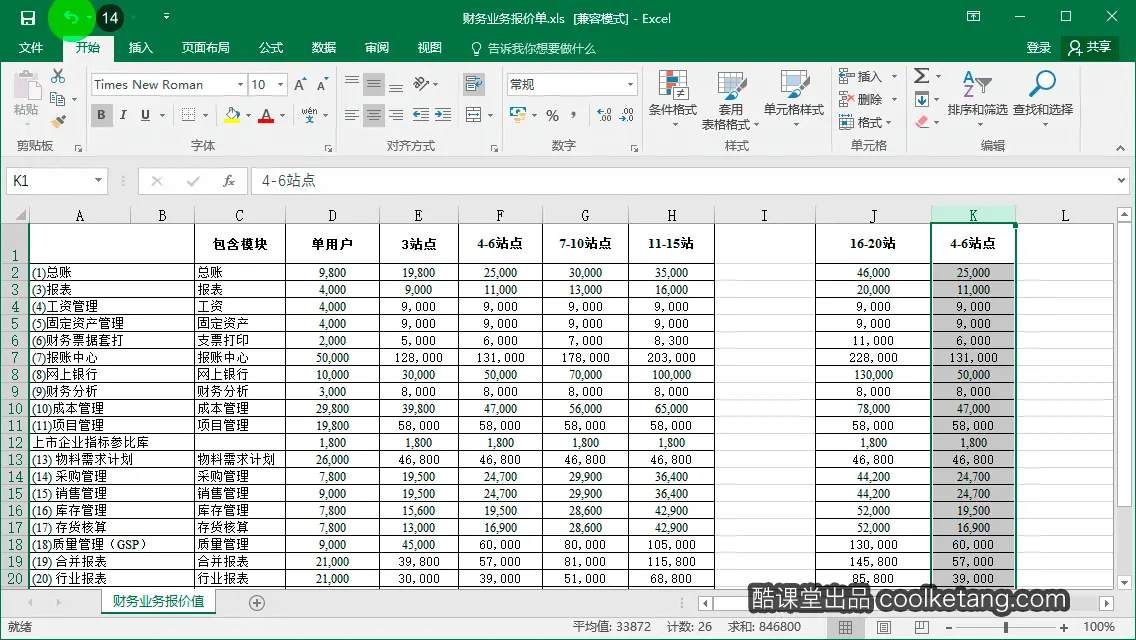The image size is (1136, 640).
Task: Open the Times New Roman font dropdown
Action: (x=241, y=85)
